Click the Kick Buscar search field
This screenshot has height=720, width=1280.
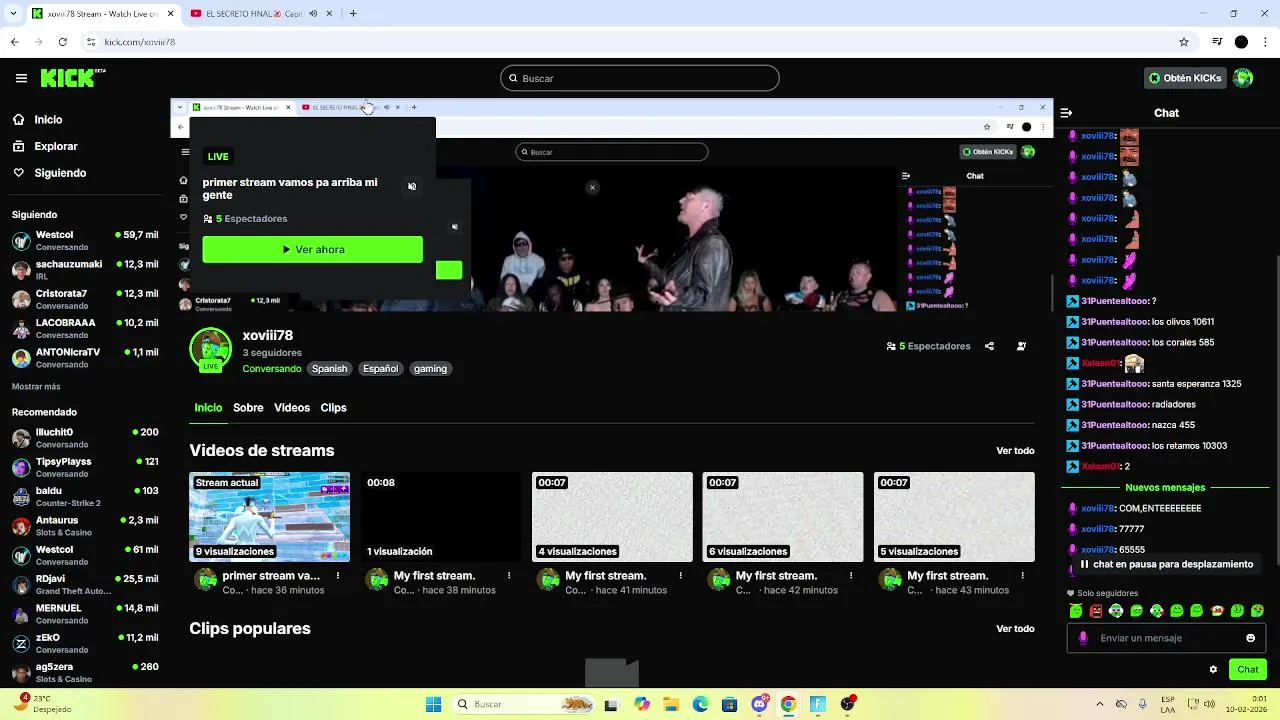tap(640, 78)
